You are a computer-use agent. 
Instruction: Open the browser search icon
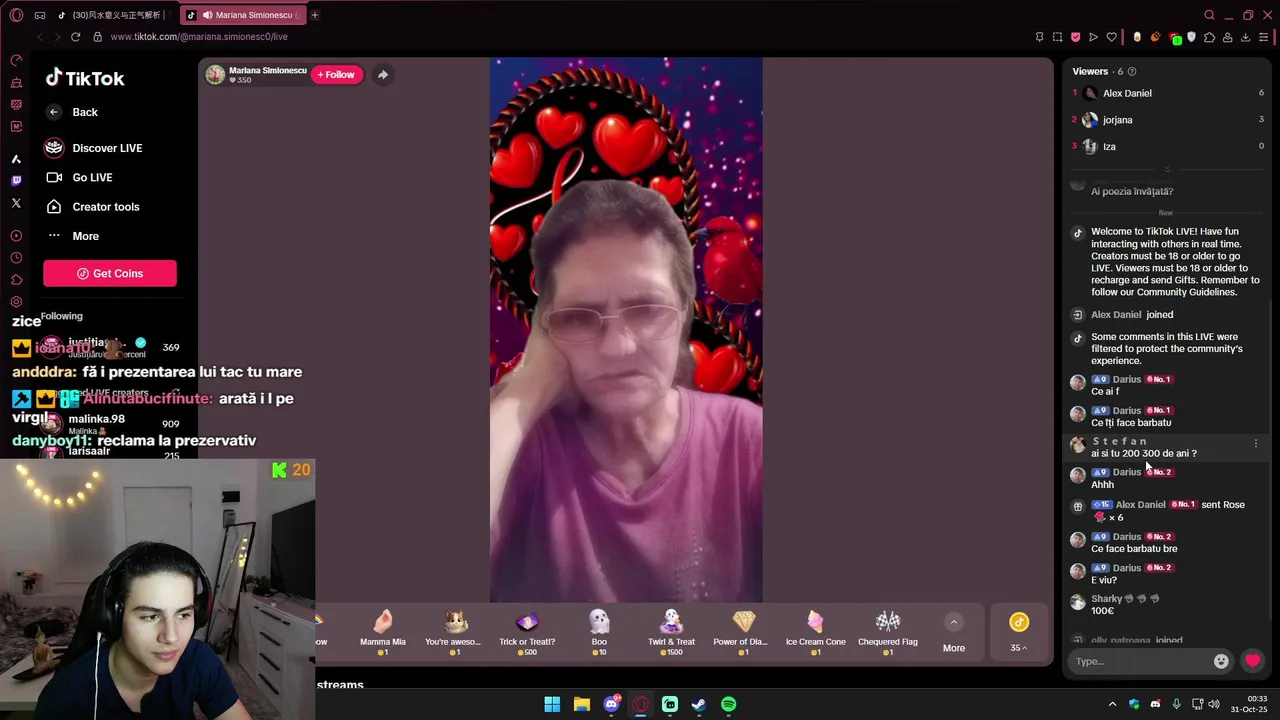(1209, 15)
